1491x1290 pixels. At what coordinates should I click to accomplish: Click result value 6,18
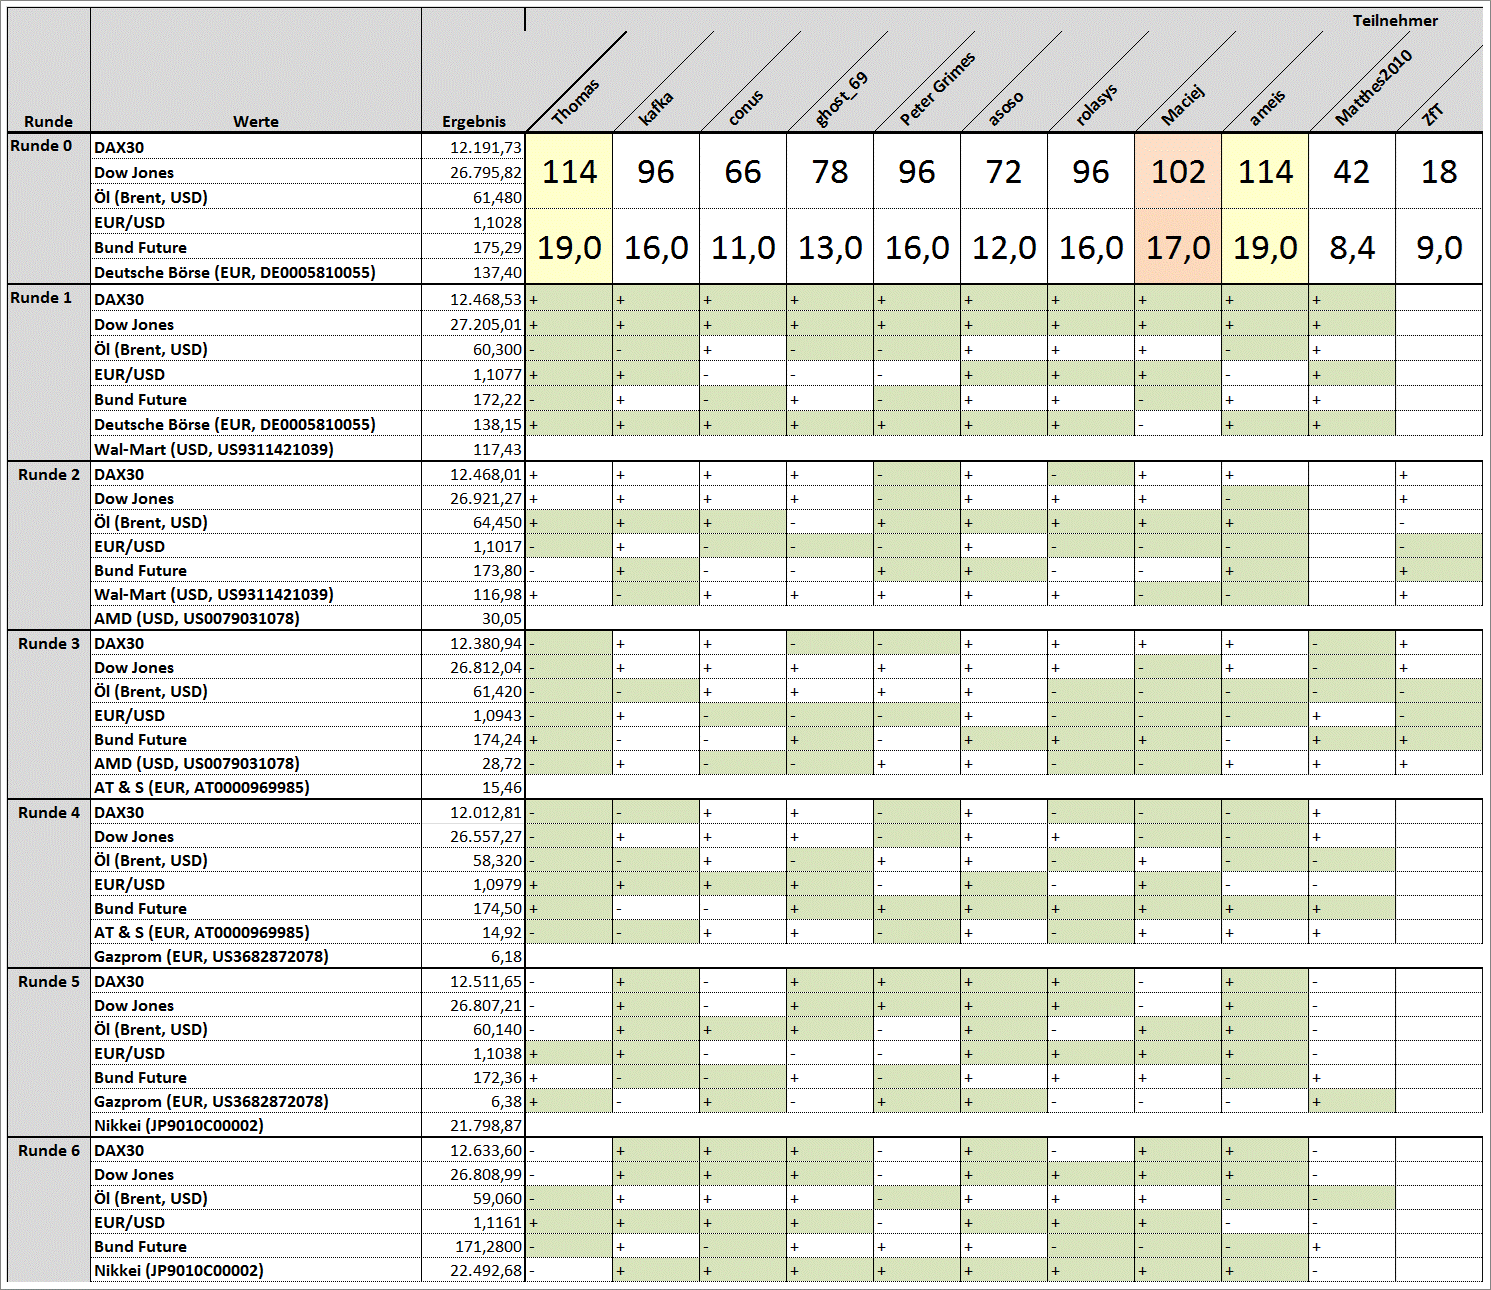(x=506, y=956)
